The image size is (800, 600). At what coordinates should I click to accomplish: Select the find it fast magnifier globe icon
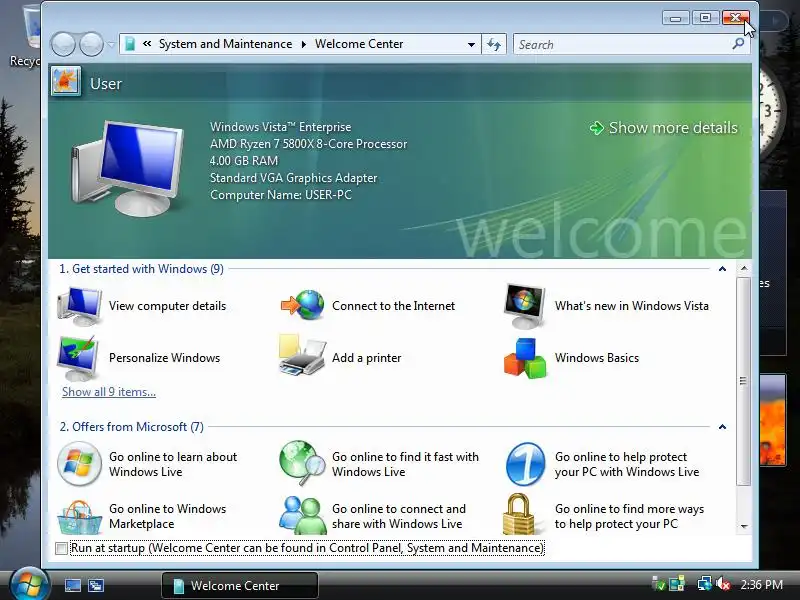coord(302,463)
